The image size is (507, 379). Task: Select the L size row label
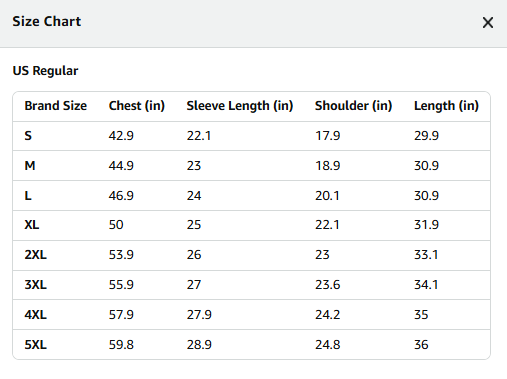[x=28, y=195]
